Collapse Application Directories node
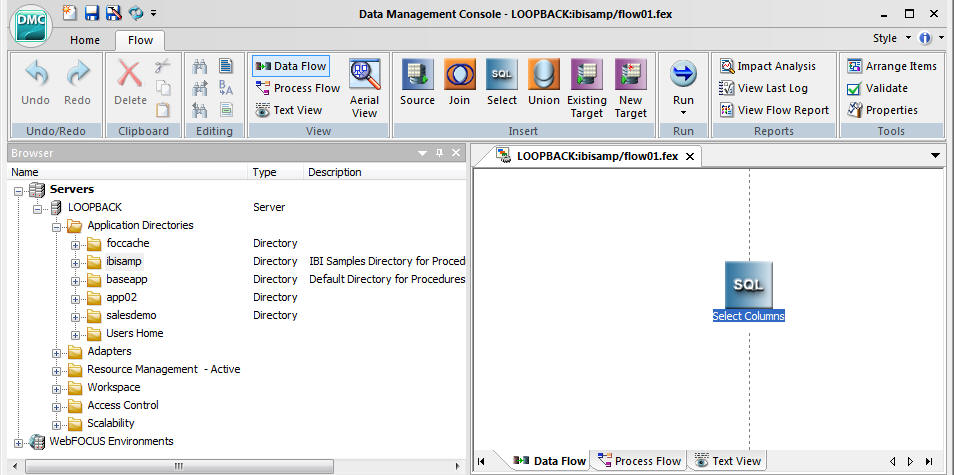The height and width of the screenshot is (475, 954). click(x=57, y=227)
